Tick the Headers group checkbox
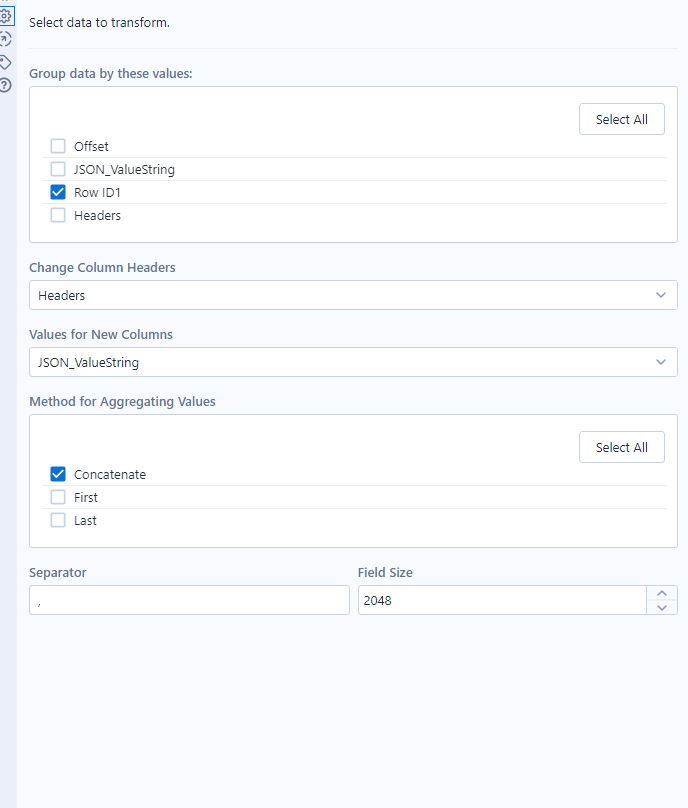Screen dimensions: 688x808 (x=58, y=215)
